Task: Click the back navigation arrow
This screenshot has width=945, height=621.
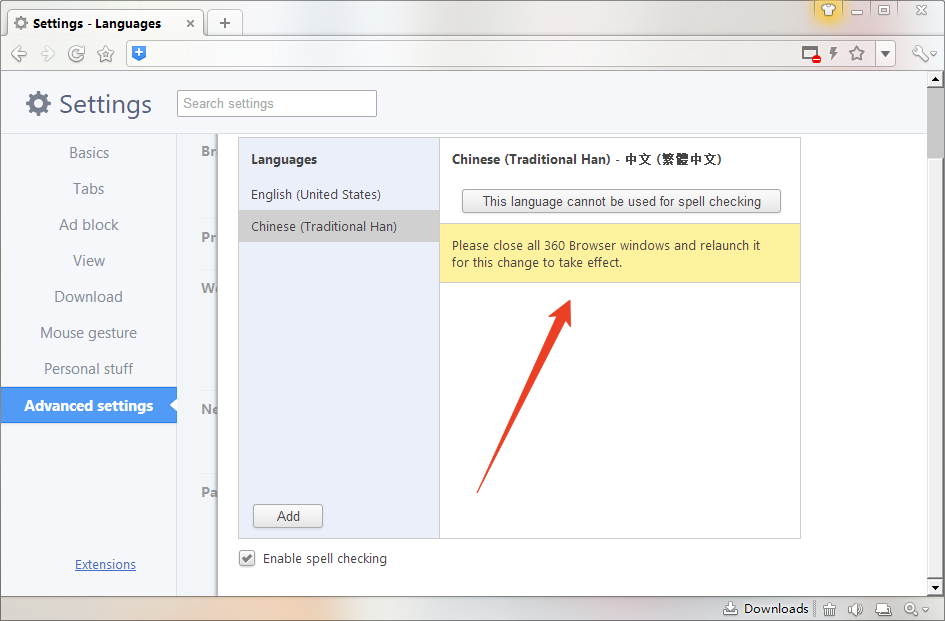Action: coord(18,54)
